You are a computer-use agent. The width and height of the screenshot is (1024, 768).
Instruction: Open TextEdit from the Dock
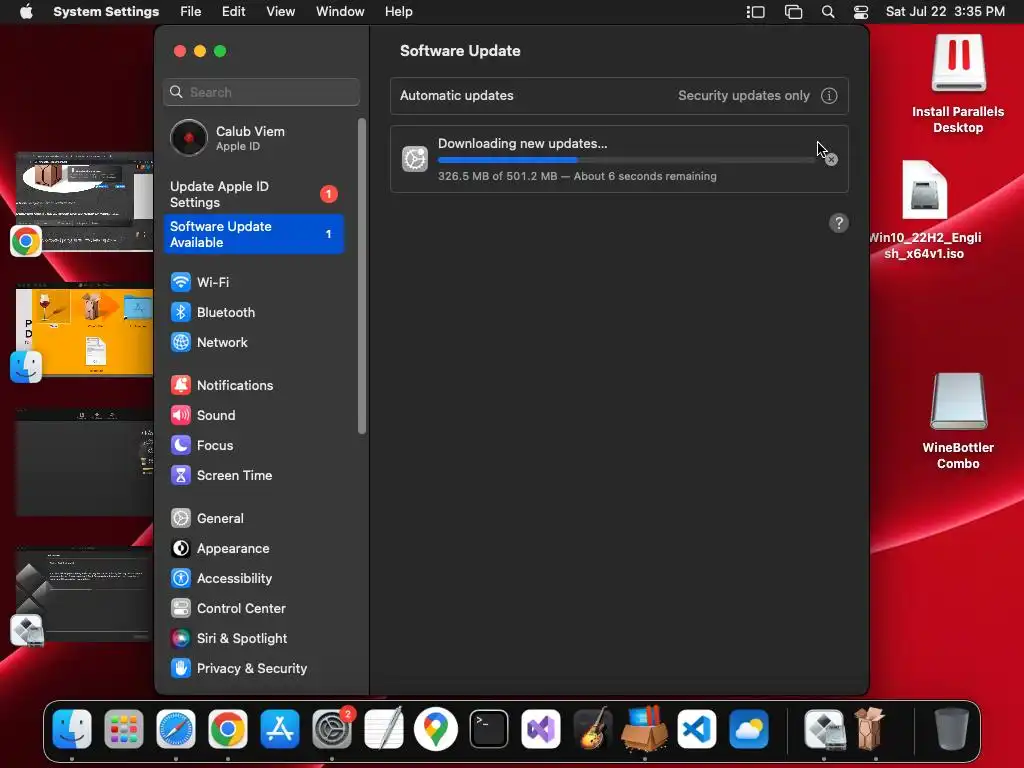click(x=383, y=729)
